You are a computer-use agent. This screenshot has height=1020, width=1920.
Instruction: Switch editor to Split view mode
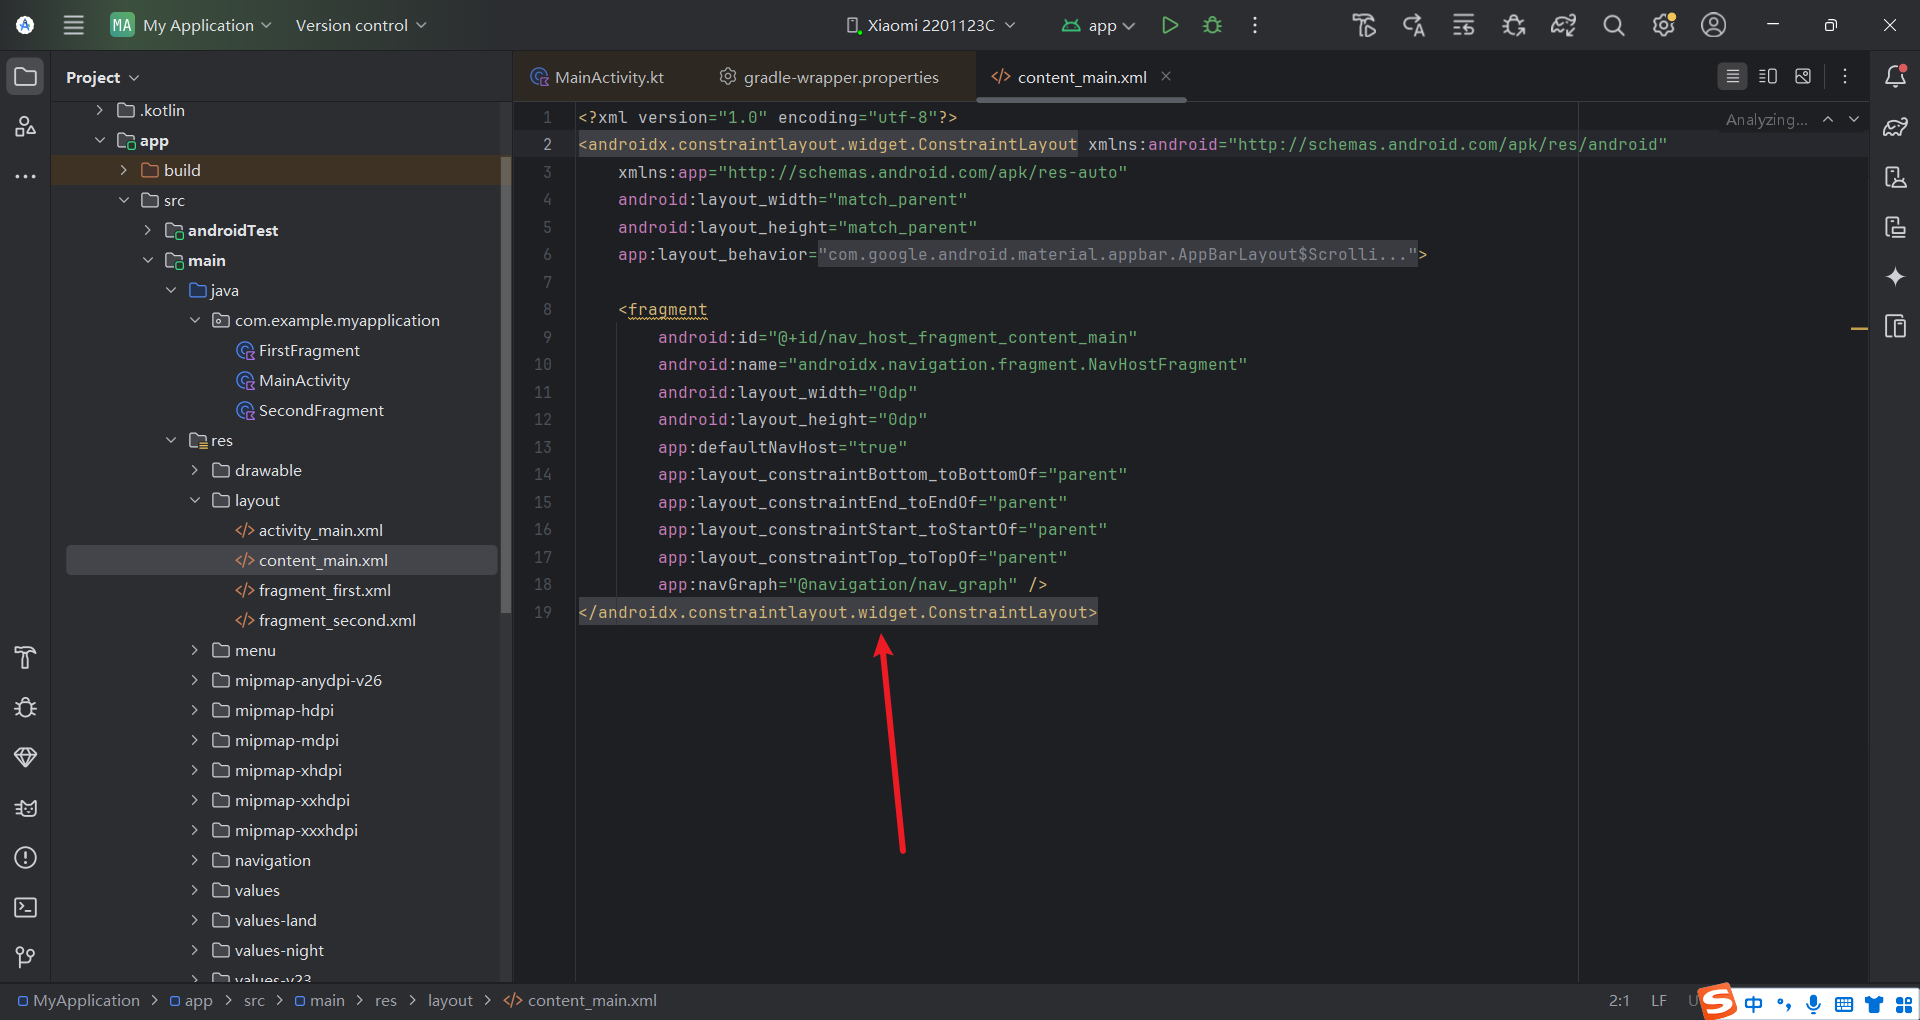click(x=1768, y=76)
